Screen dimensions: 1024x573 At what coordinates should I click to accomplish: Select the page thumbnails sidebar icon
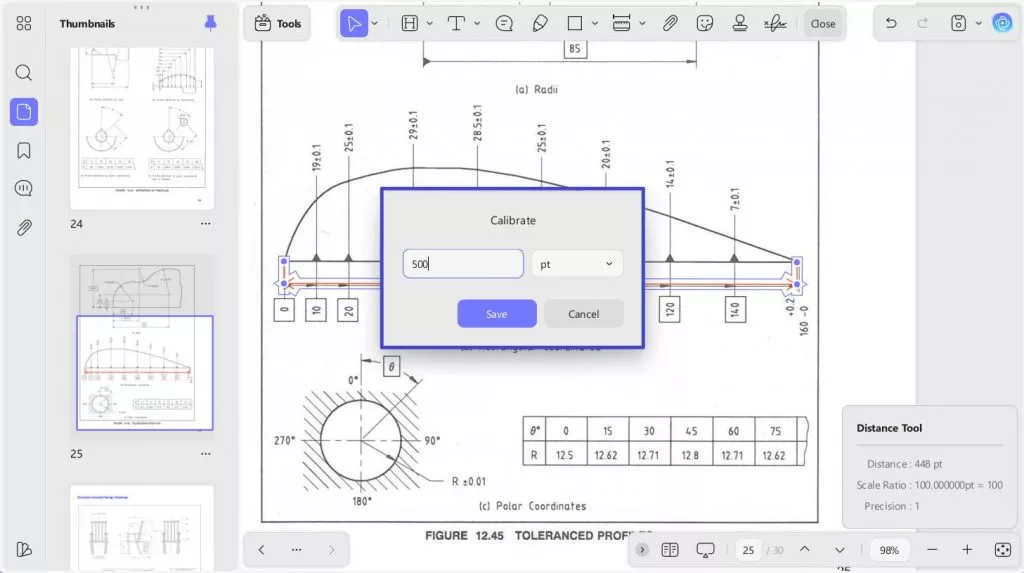point(24,112)
